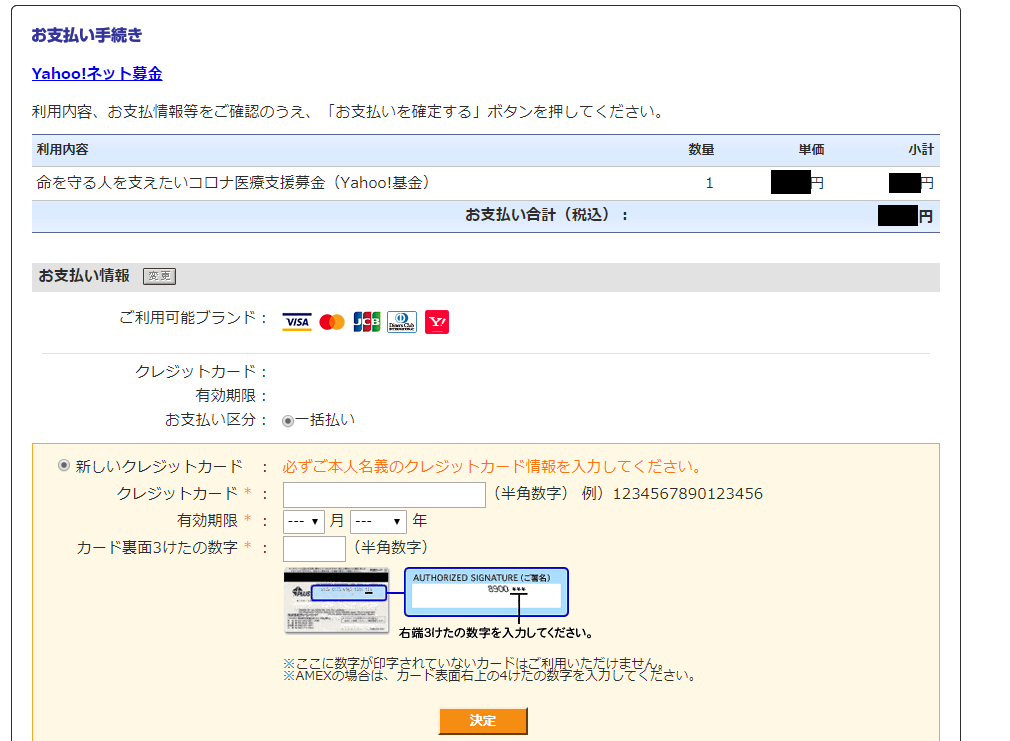The height and width of the screenshot is (741, 1010).
Task: Click the 数量 column header
Action: coord(701,149)
